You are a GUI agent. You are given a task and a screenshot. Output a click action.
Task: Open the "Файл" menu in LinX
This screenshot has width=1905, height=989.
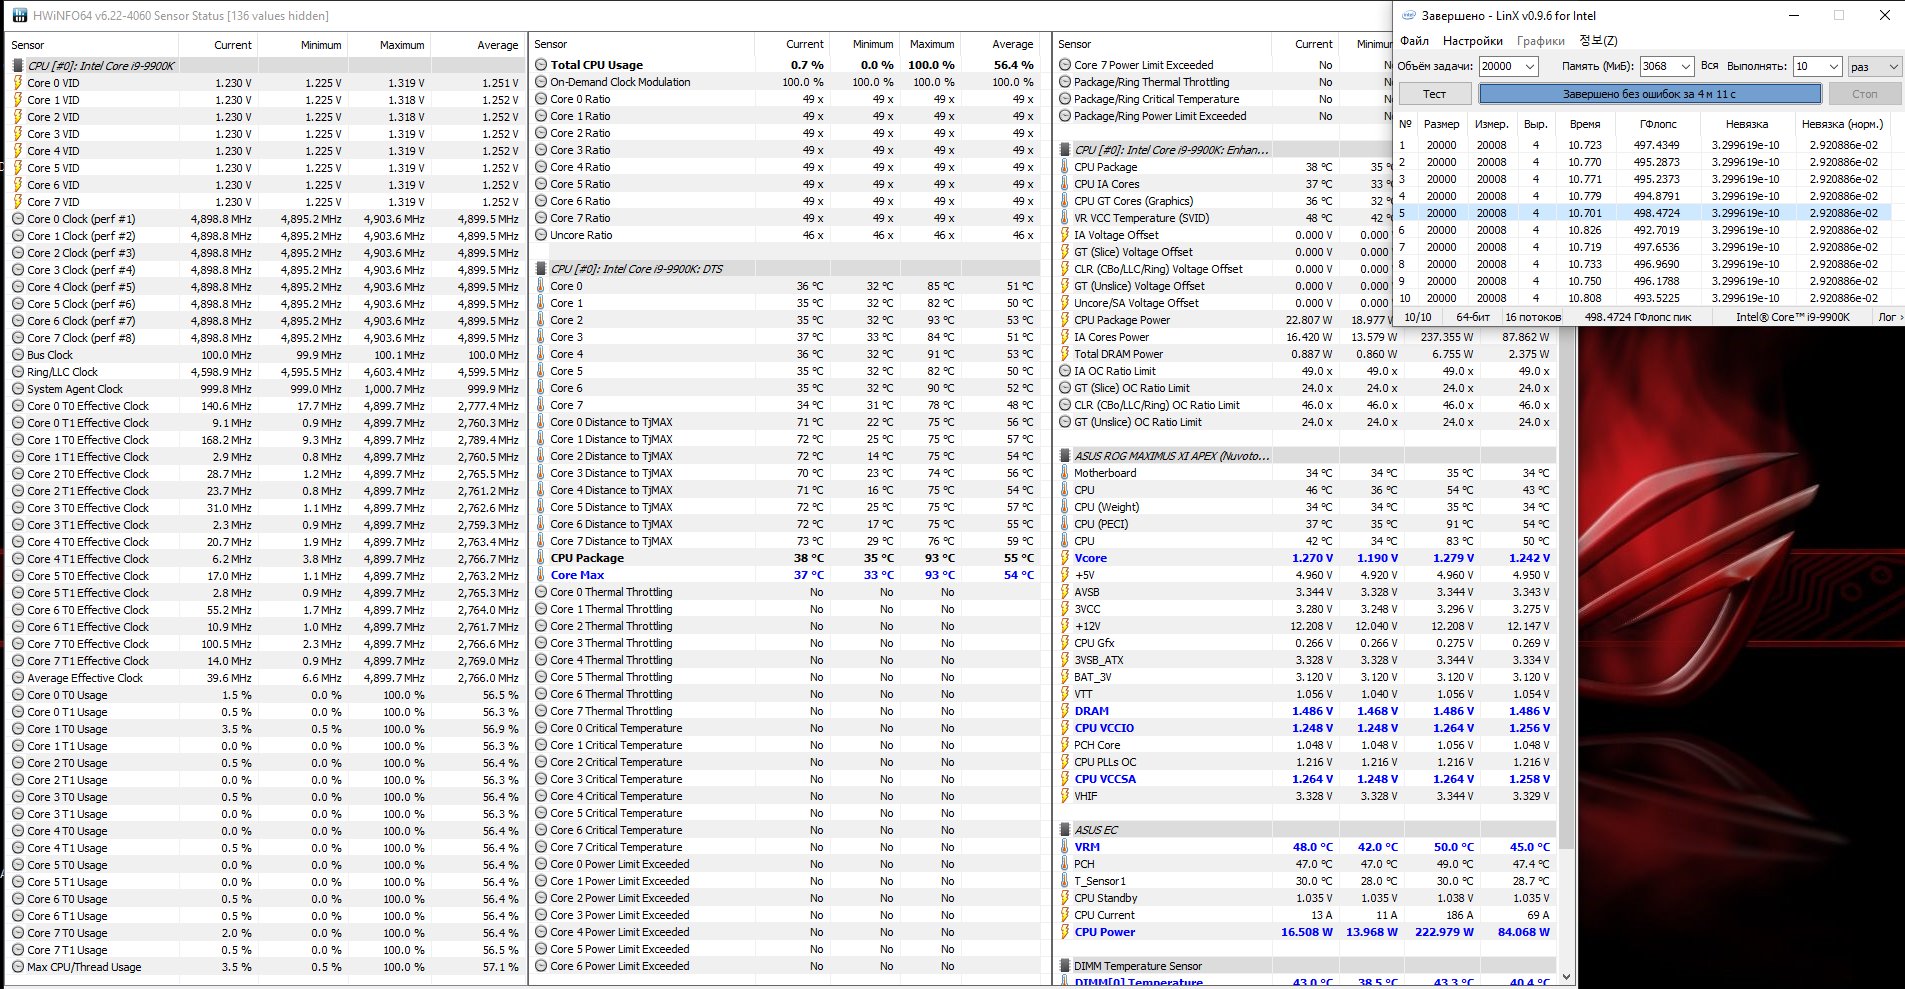[1414, 41]
